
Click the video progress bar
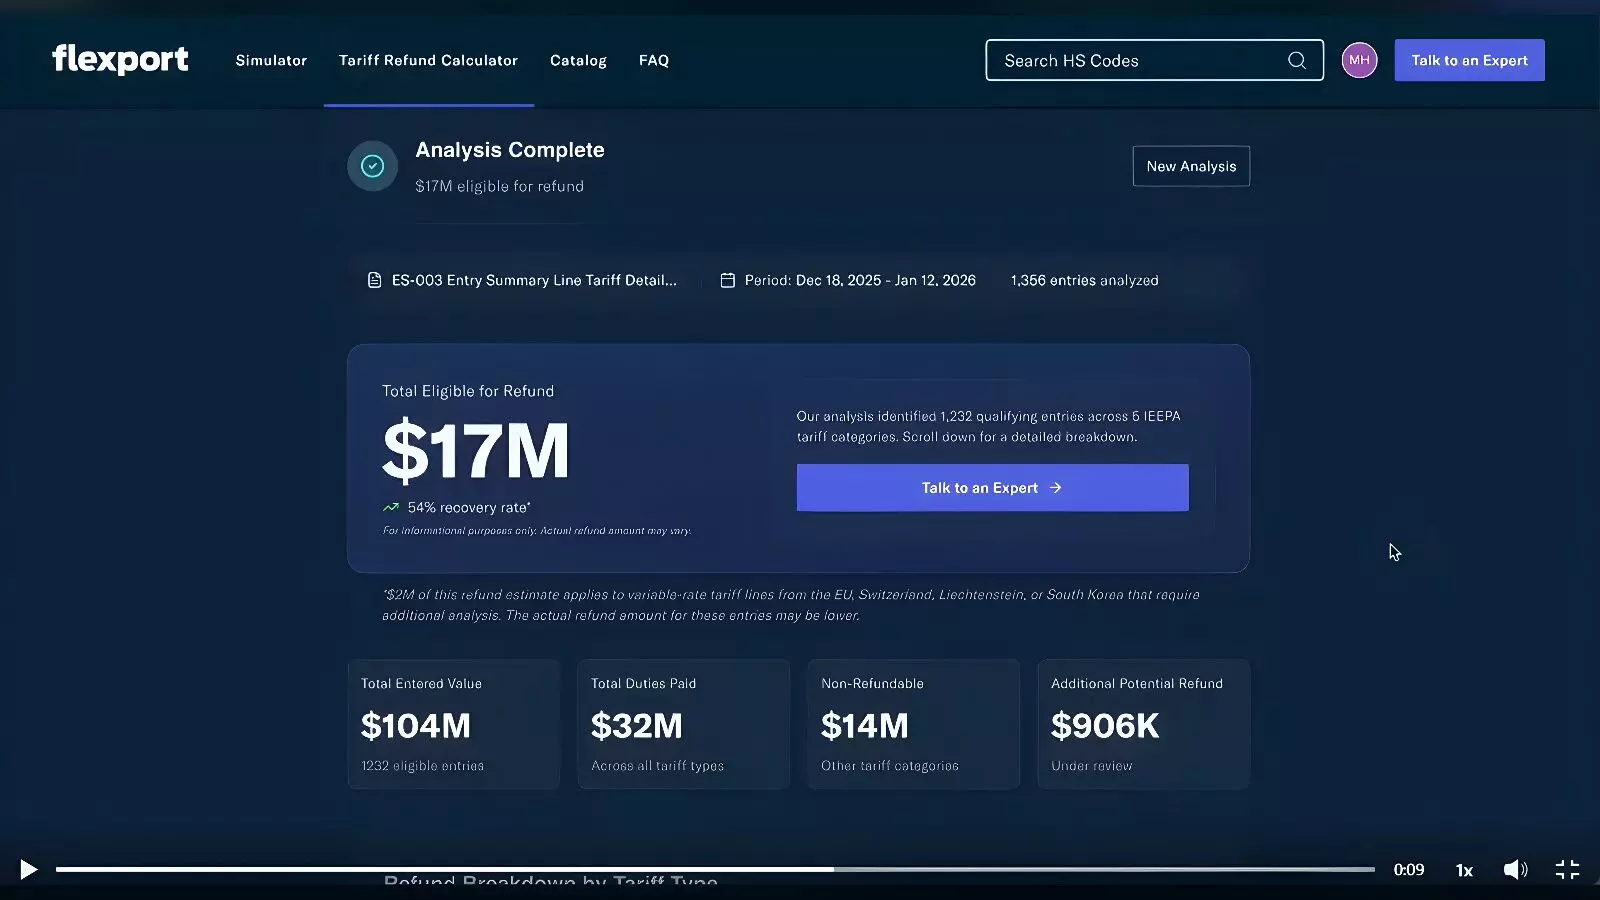click(x=715, y=869)
